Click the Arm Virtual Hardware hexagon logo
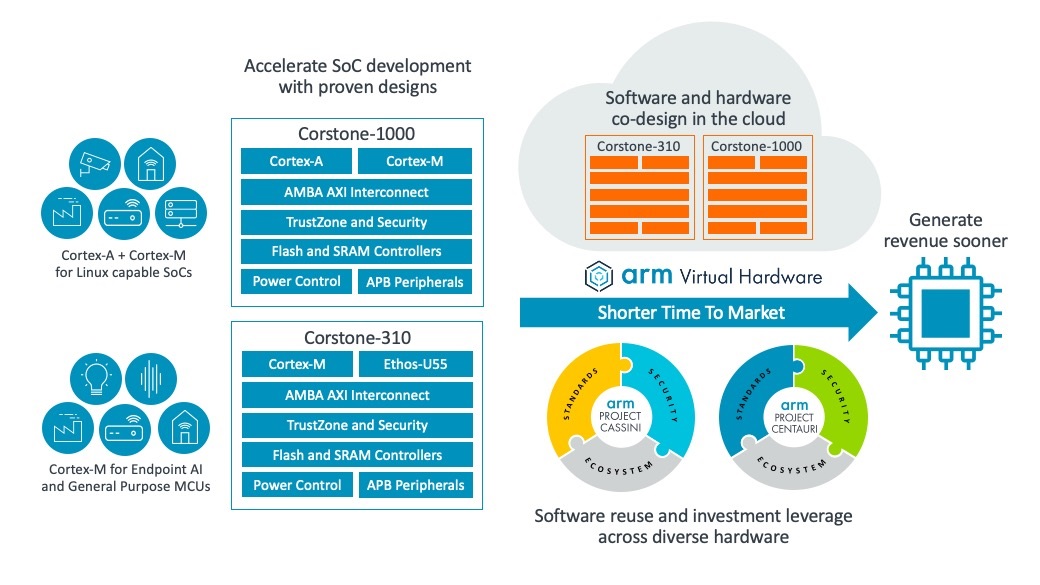Viewport: 1040px width, 585px height. tap(598, 276)
